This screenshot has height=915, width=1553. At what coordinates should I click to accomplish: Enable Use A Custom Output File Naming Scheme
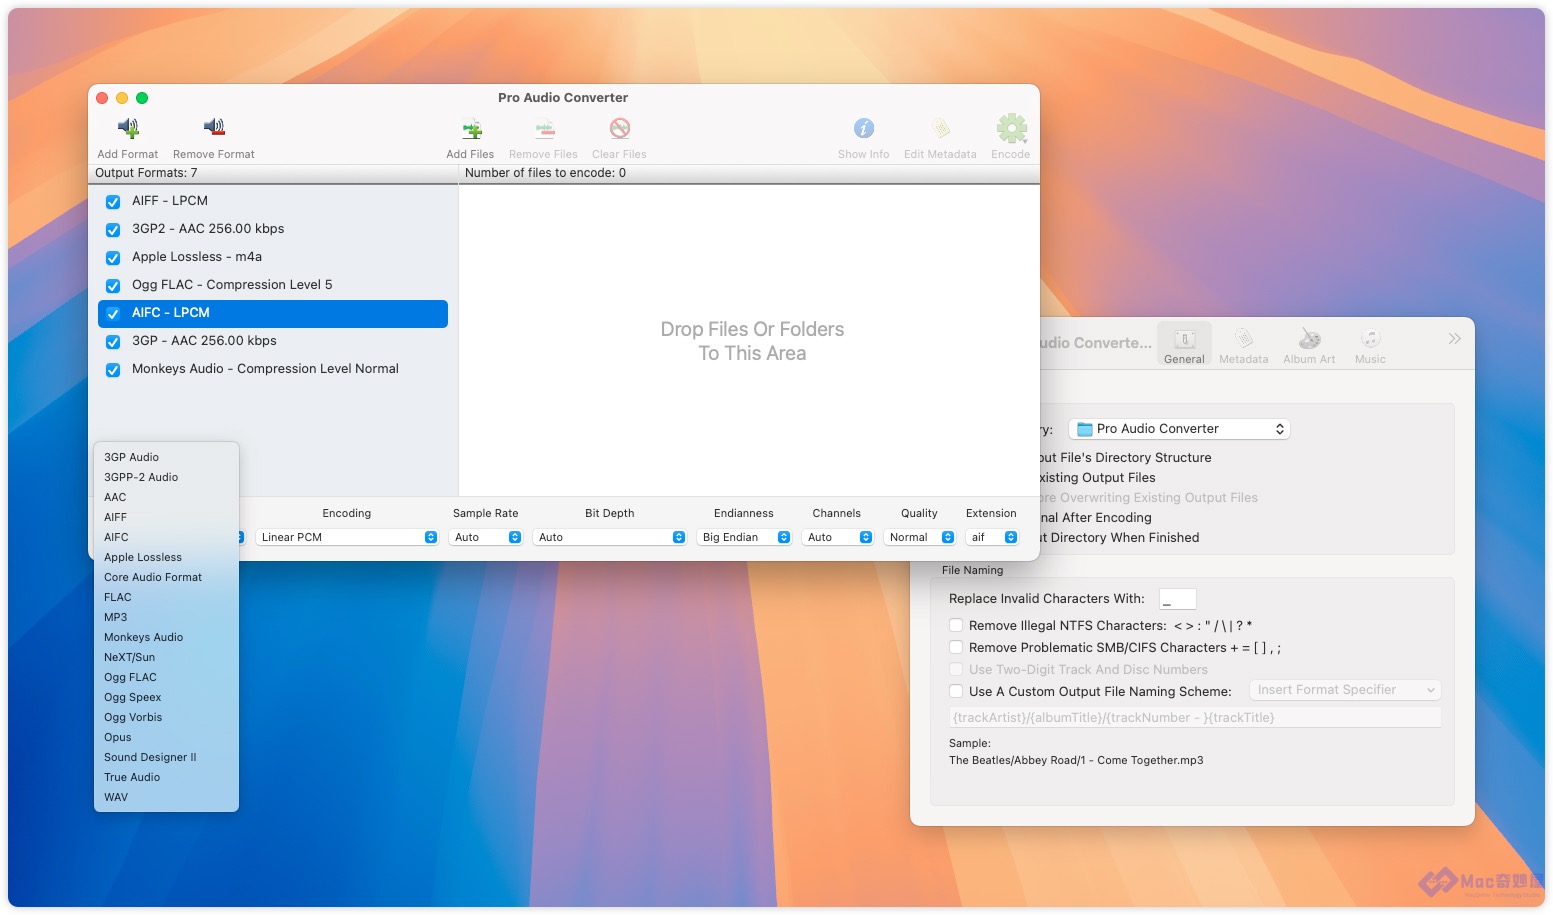tap(956, 691)
